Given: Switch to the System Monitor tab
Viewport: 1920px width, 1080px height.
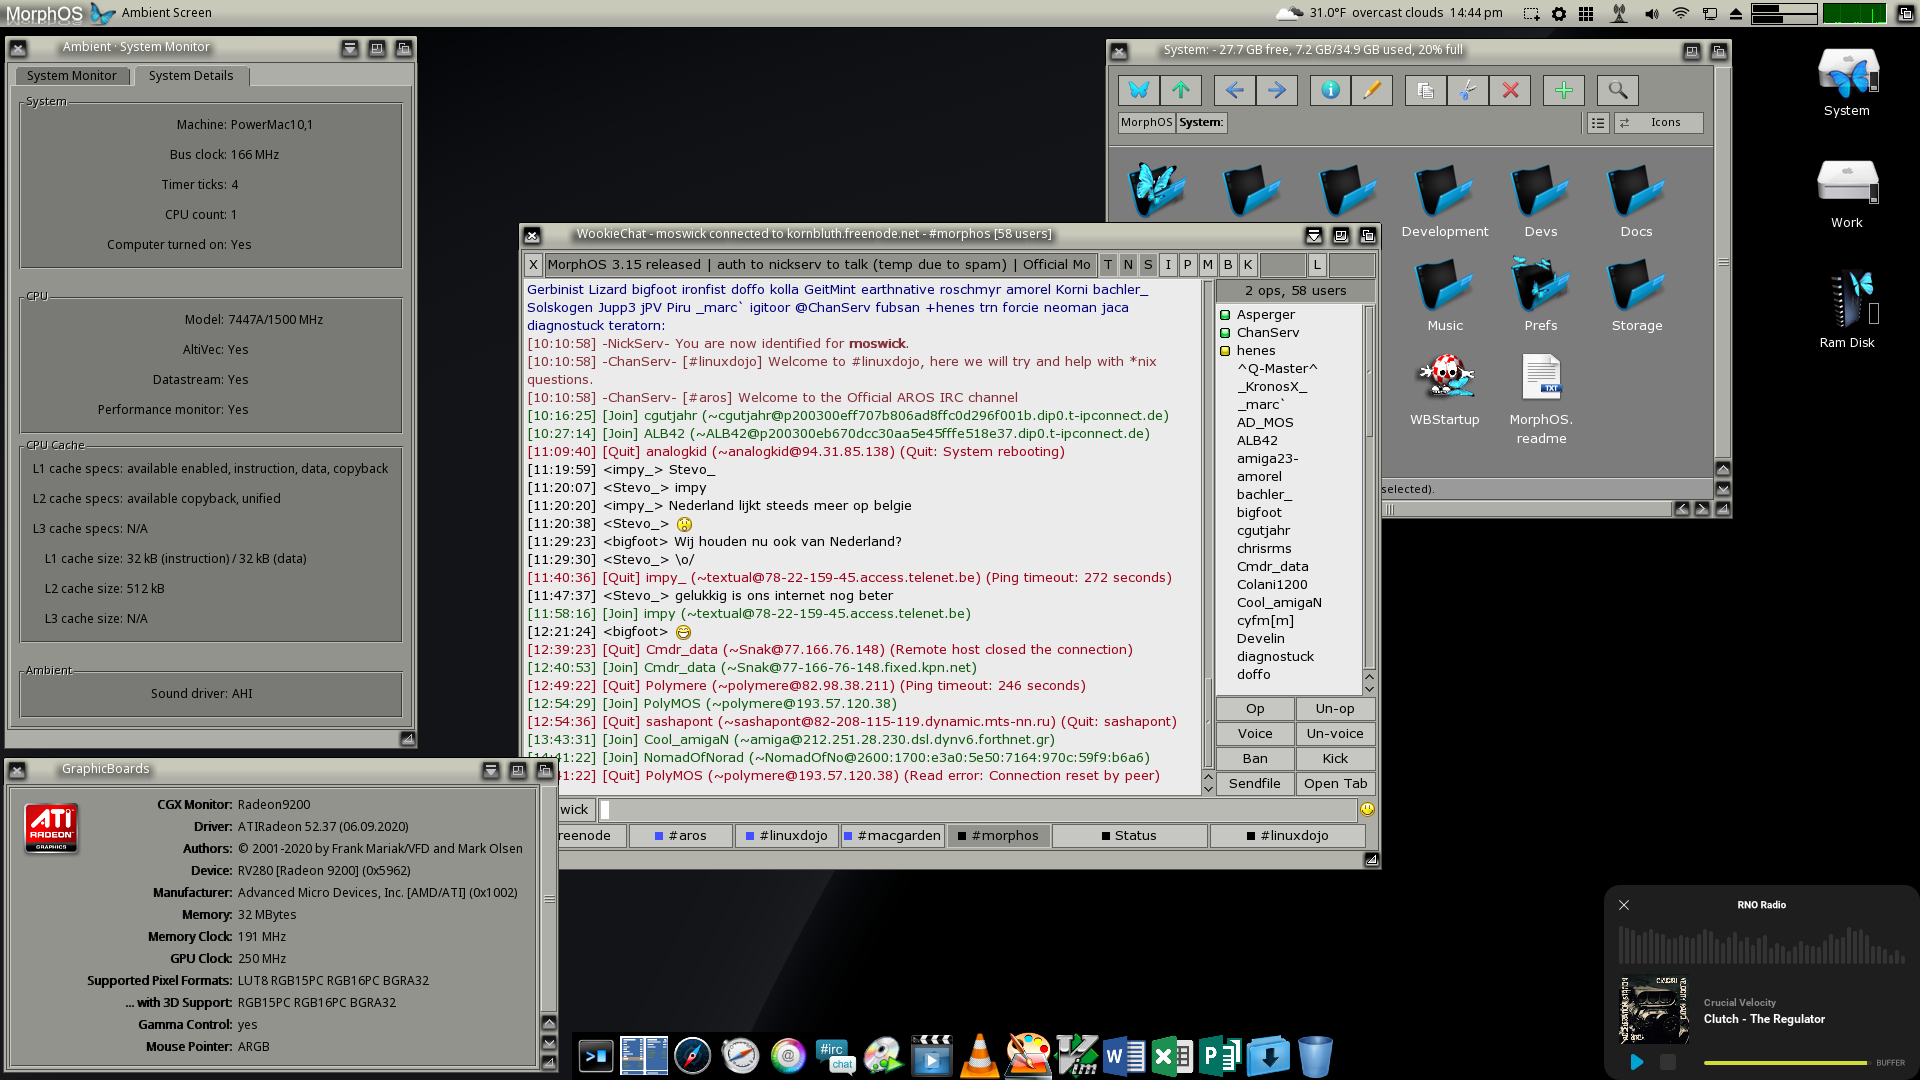Looking at the screenshot, I should point(71,76).
